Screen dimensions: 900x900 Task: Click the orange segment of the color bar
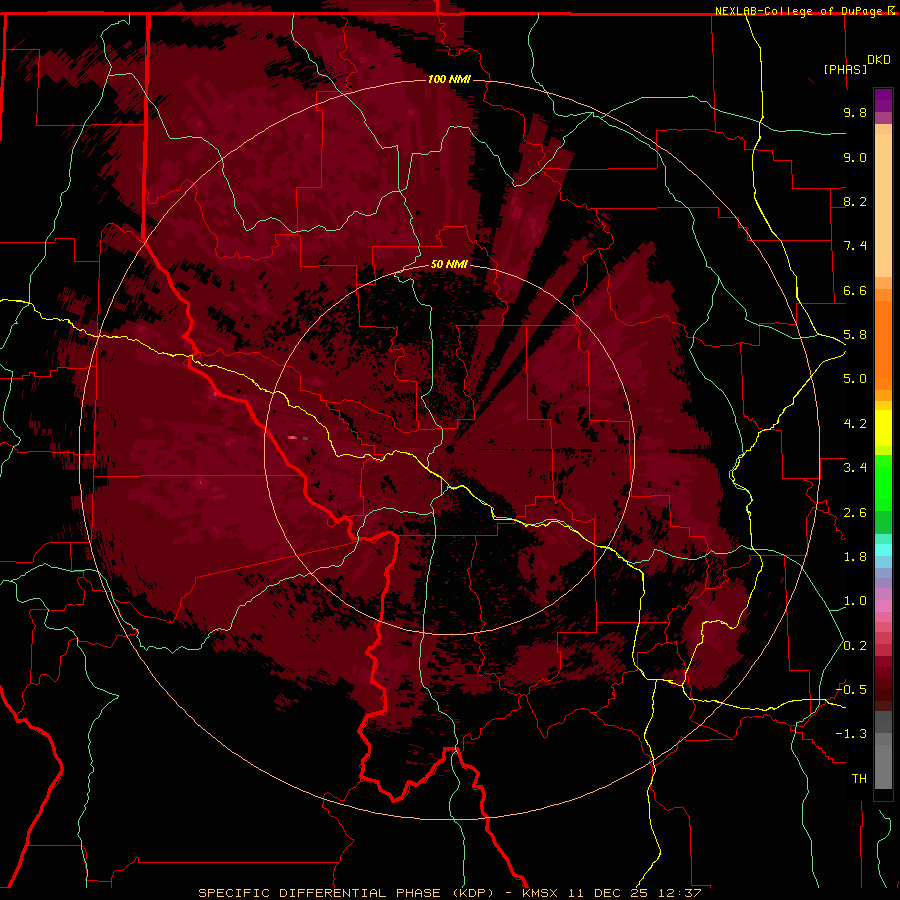(883, 344)
